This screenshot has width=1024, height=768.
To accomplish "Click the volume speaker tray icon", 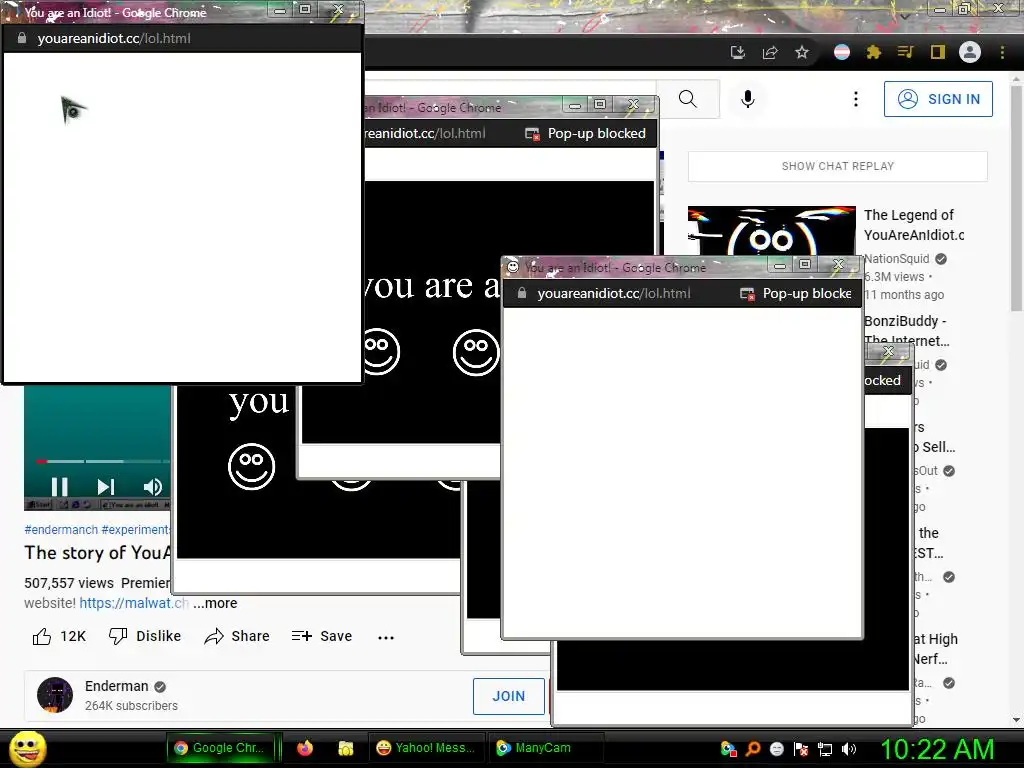I will [x=849, y=749].
